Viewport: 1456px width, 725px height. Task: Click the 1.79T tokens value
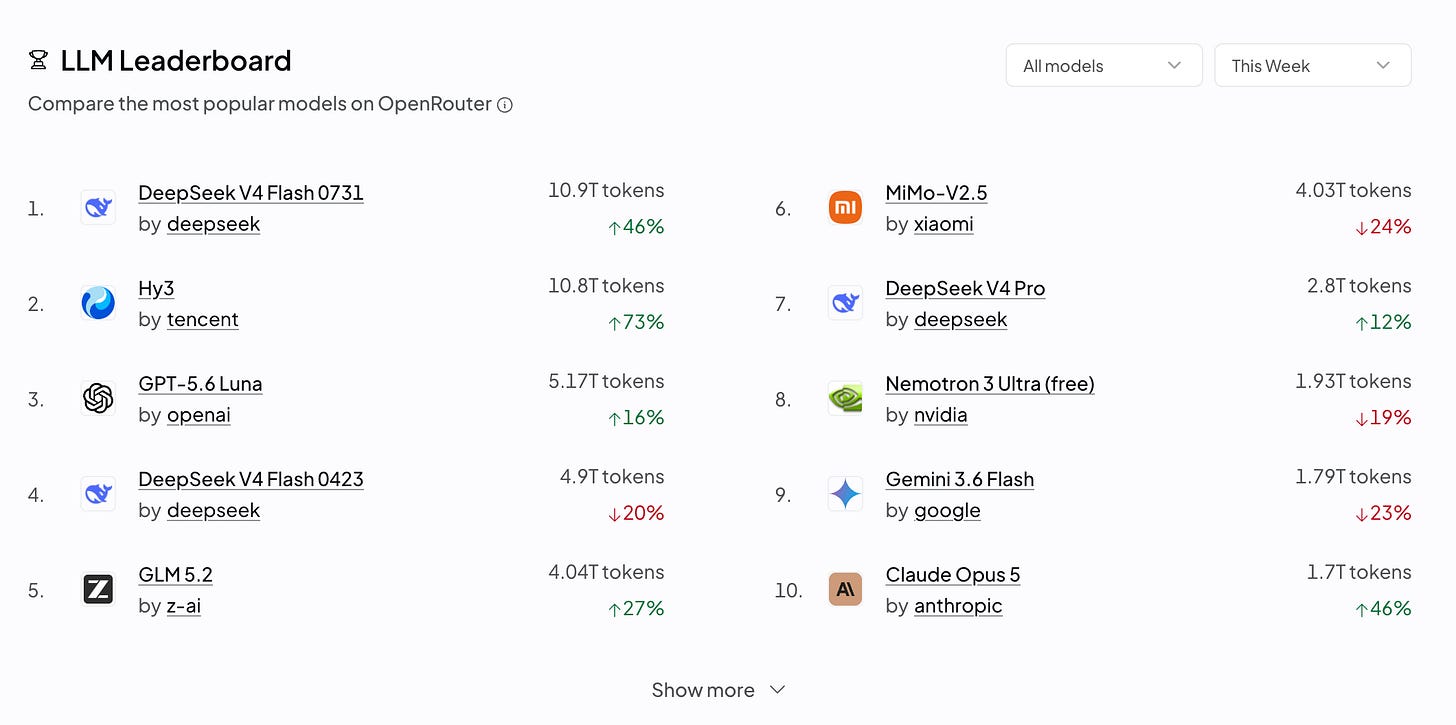tap(1353, 477)
